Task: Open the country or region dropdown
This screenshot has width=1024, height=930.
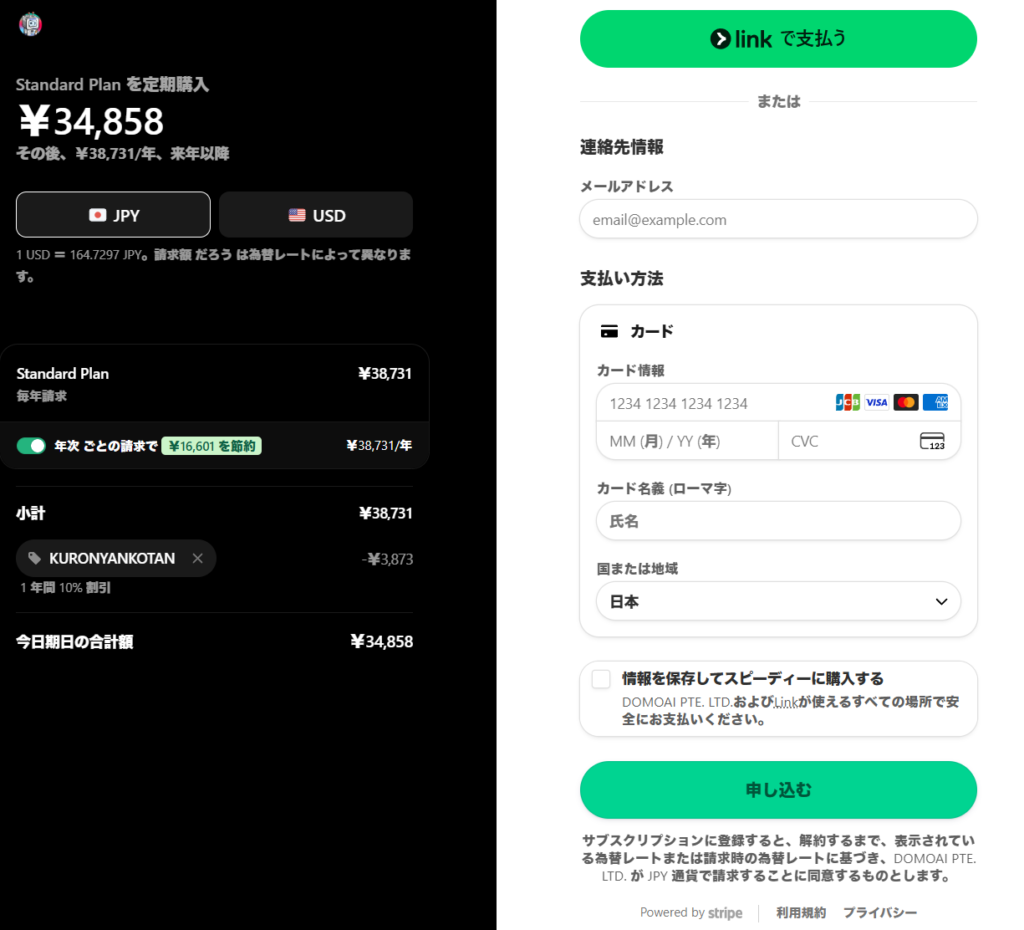Action: coord(778,602)
